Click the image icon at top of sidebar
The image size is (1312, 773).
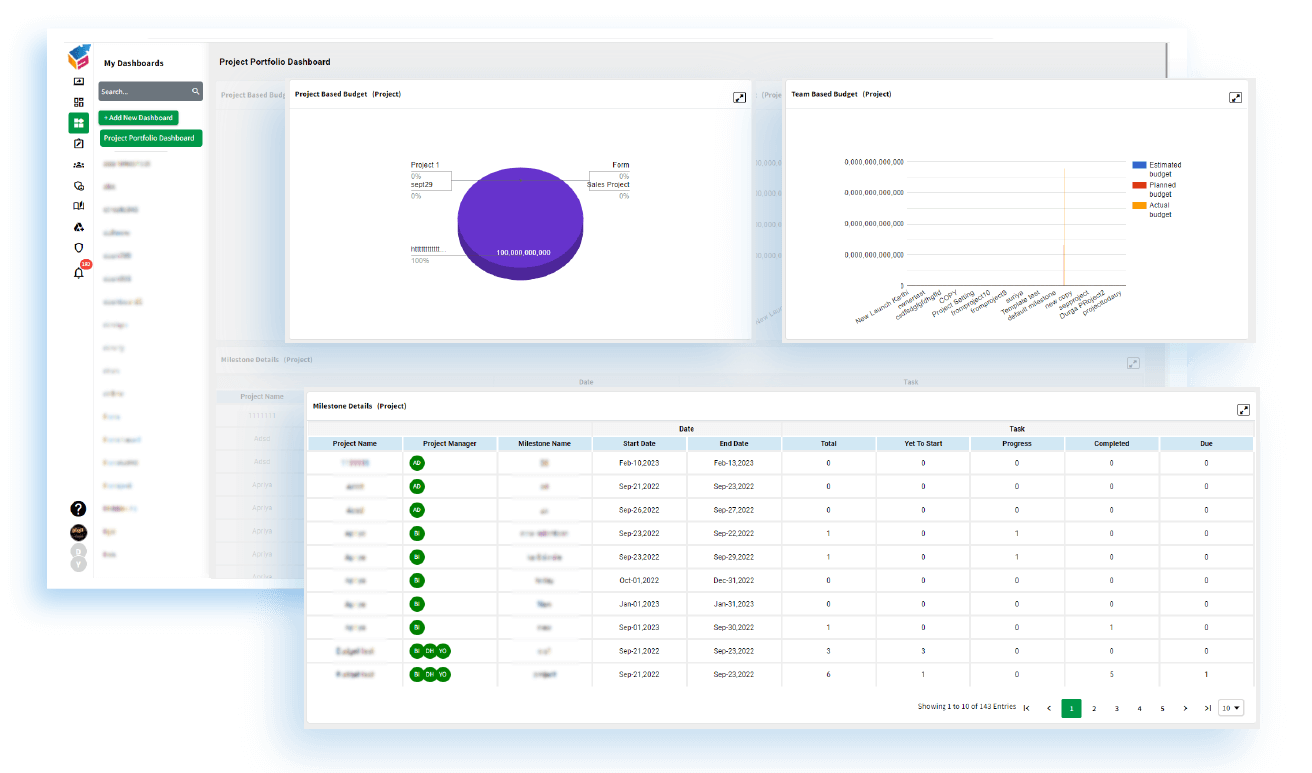[x=79, y=82]
